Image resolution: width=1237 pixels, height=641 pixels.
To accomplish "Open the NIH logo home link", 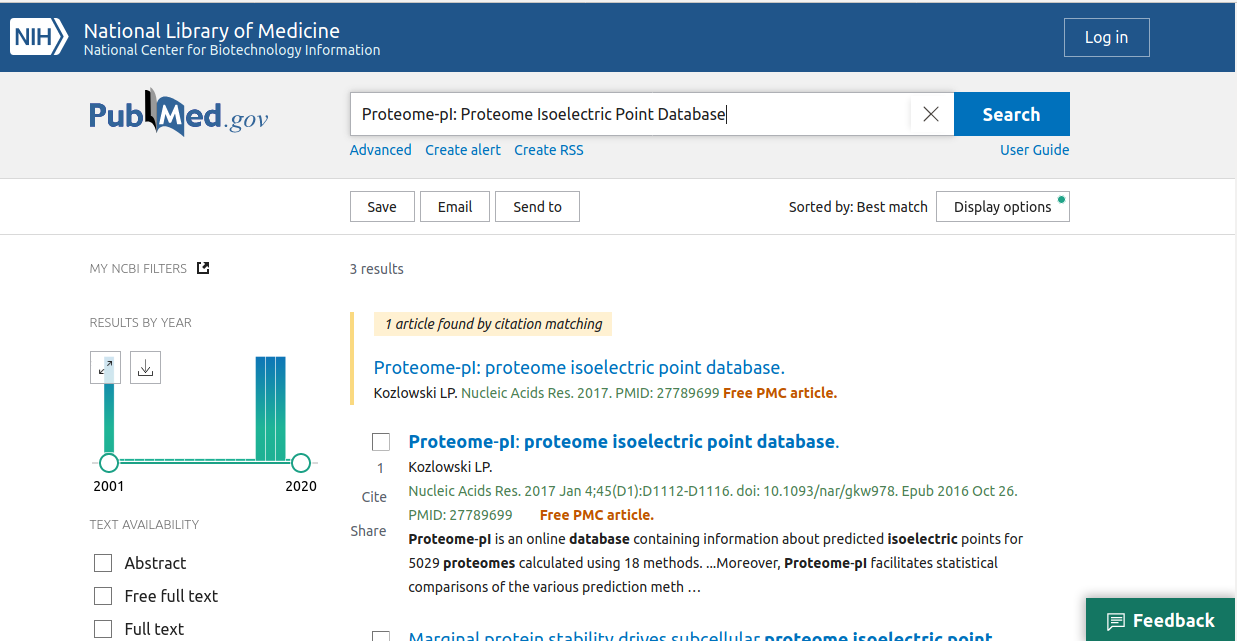I will tap(39, 38).
